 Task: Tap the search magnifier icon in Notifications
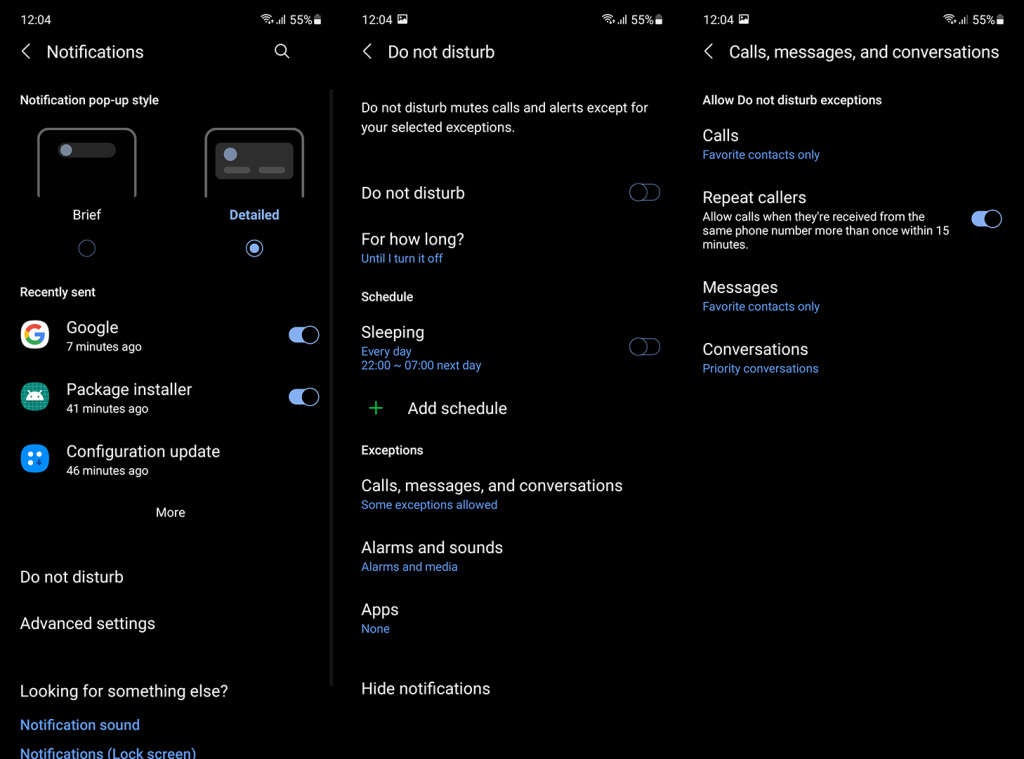pos(281,51)
